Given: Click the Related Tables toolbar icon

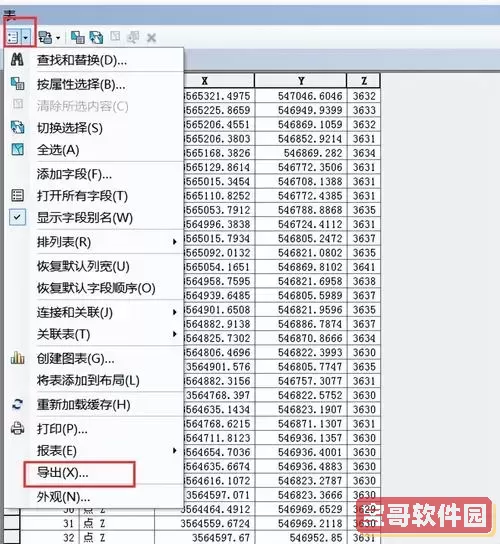Looking at the screenshot, I should tap(45, 37).
